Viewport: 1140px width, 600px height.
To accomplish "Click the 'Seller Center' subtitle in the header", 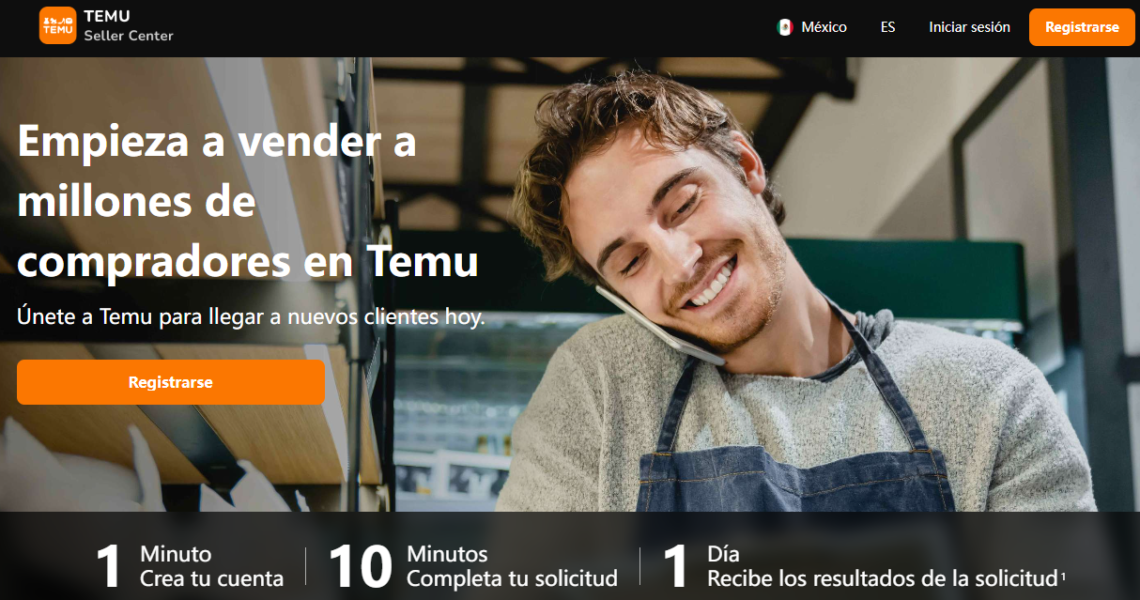I will coord(129,36).
